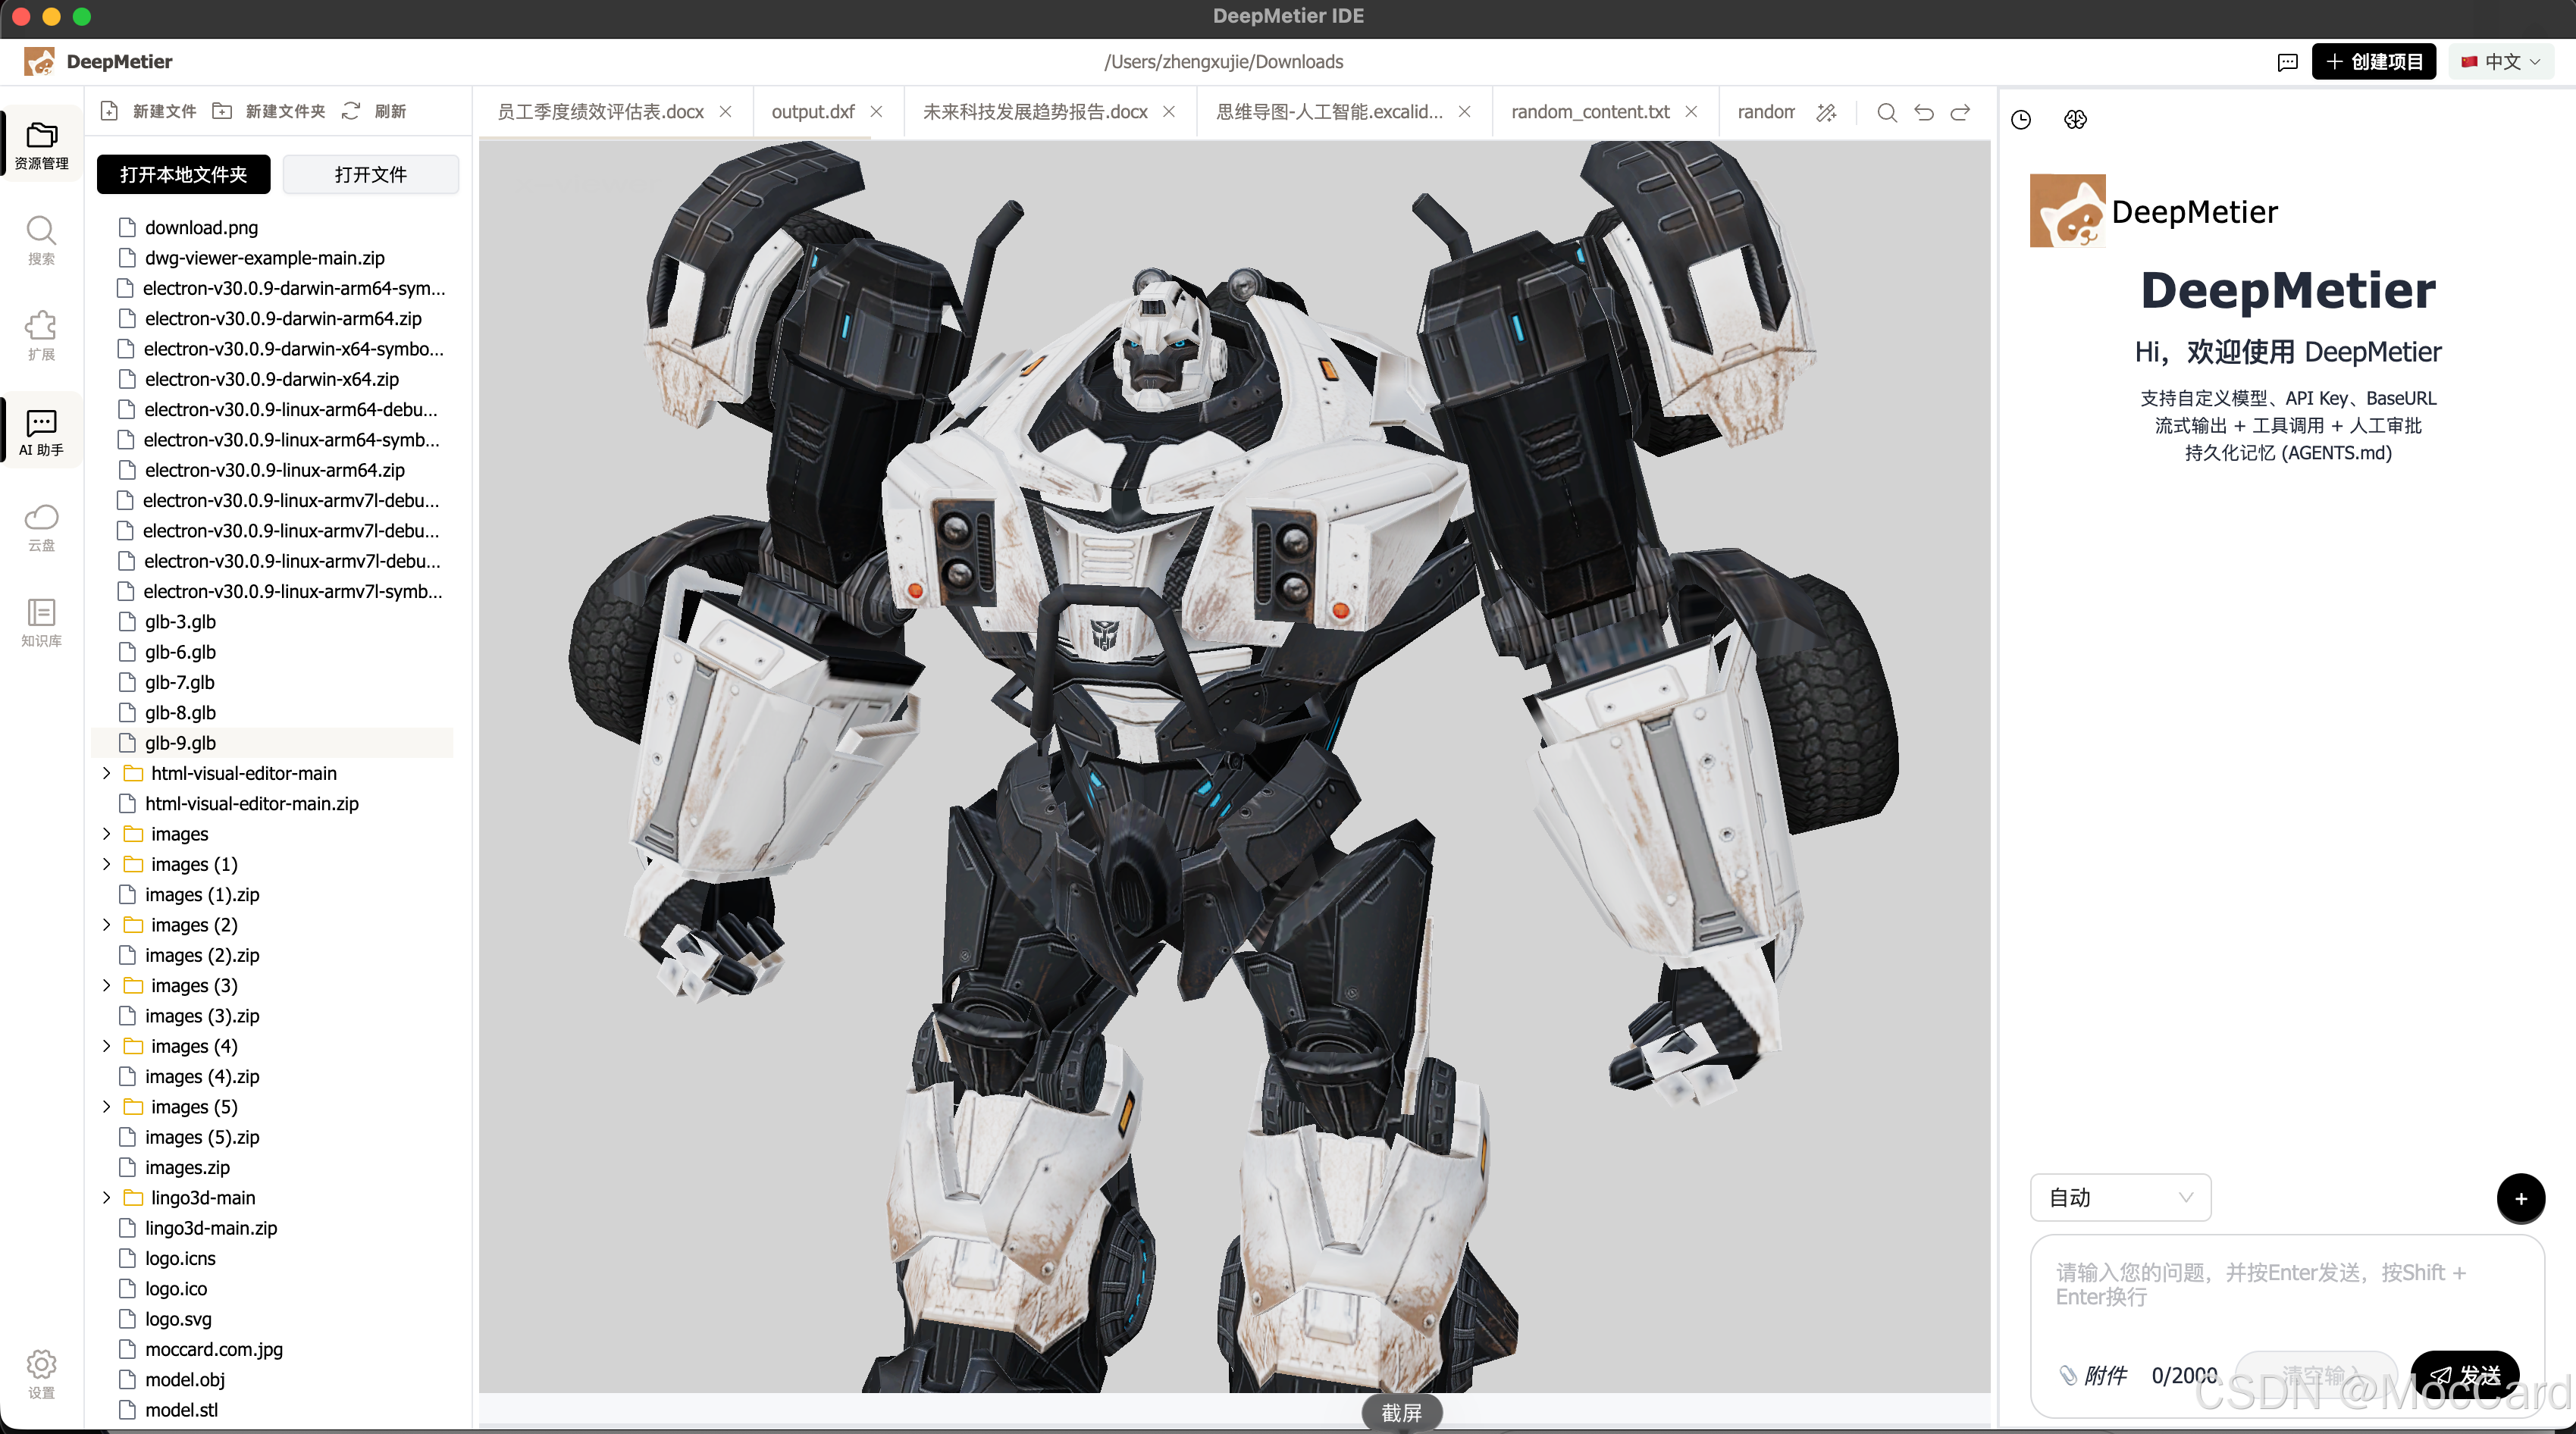Open chat history clock icon
The image size is (2576, 1434).
[2021, 120]
